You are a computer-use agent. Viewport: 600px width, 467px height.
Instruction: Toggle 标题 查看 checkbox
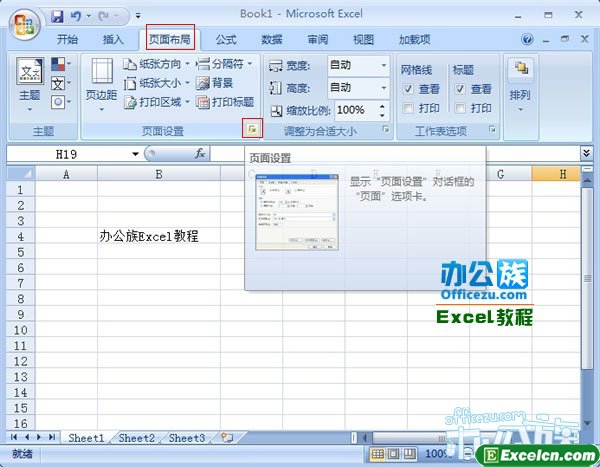pyautogui.click(x=460, y=89)
